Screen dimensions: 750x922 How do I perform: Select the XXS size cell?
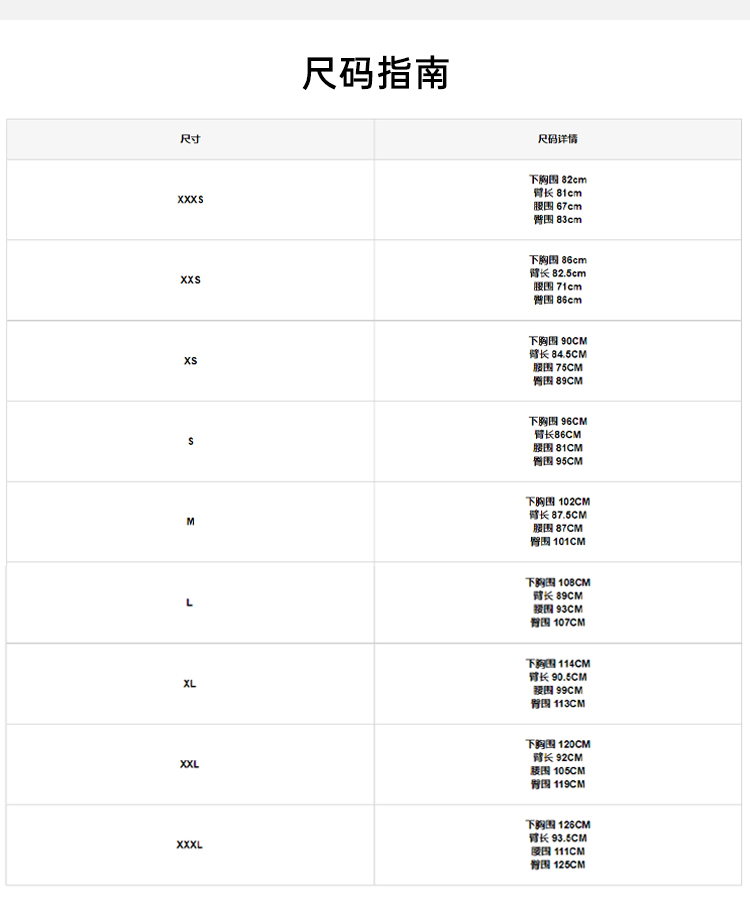pos(190,280)
